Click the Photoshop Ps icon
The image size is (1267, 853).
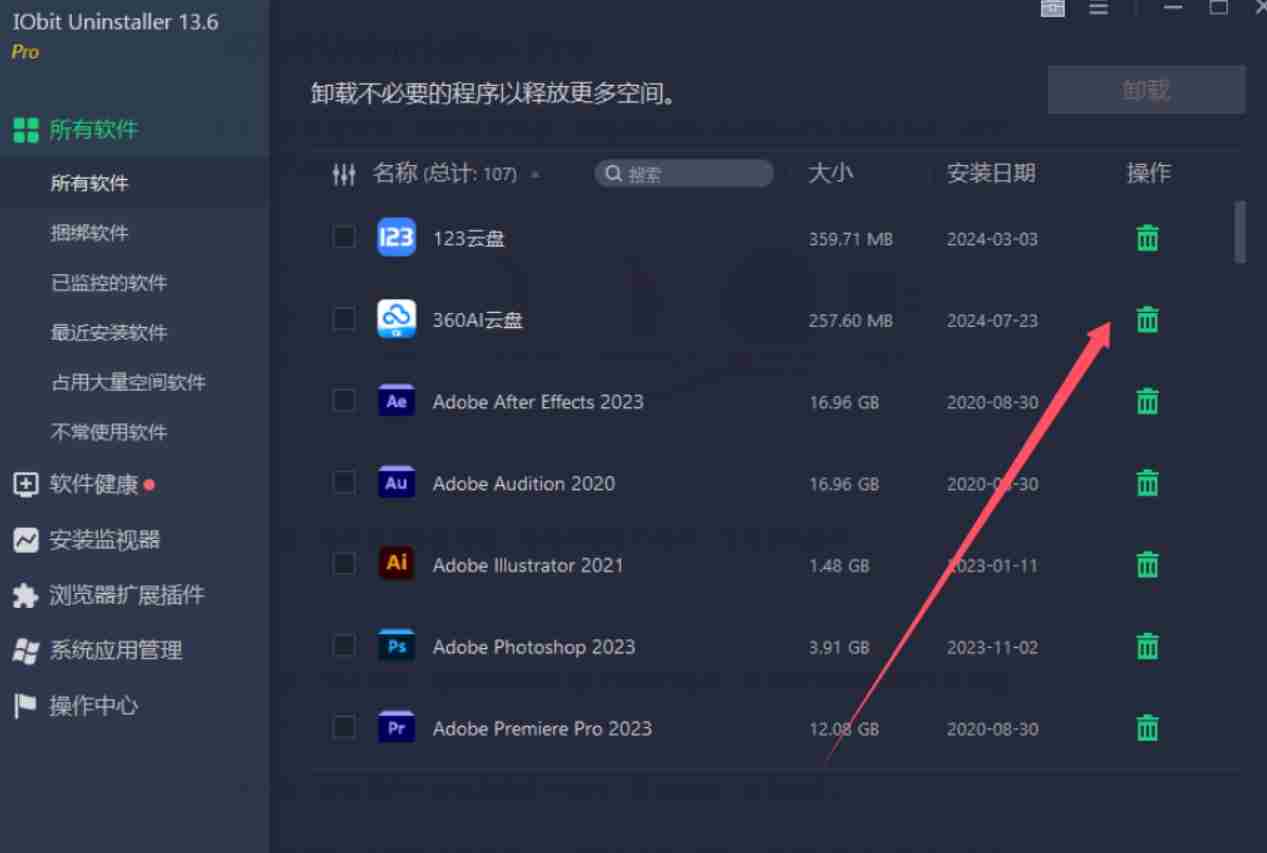click(x=396, y=647)
